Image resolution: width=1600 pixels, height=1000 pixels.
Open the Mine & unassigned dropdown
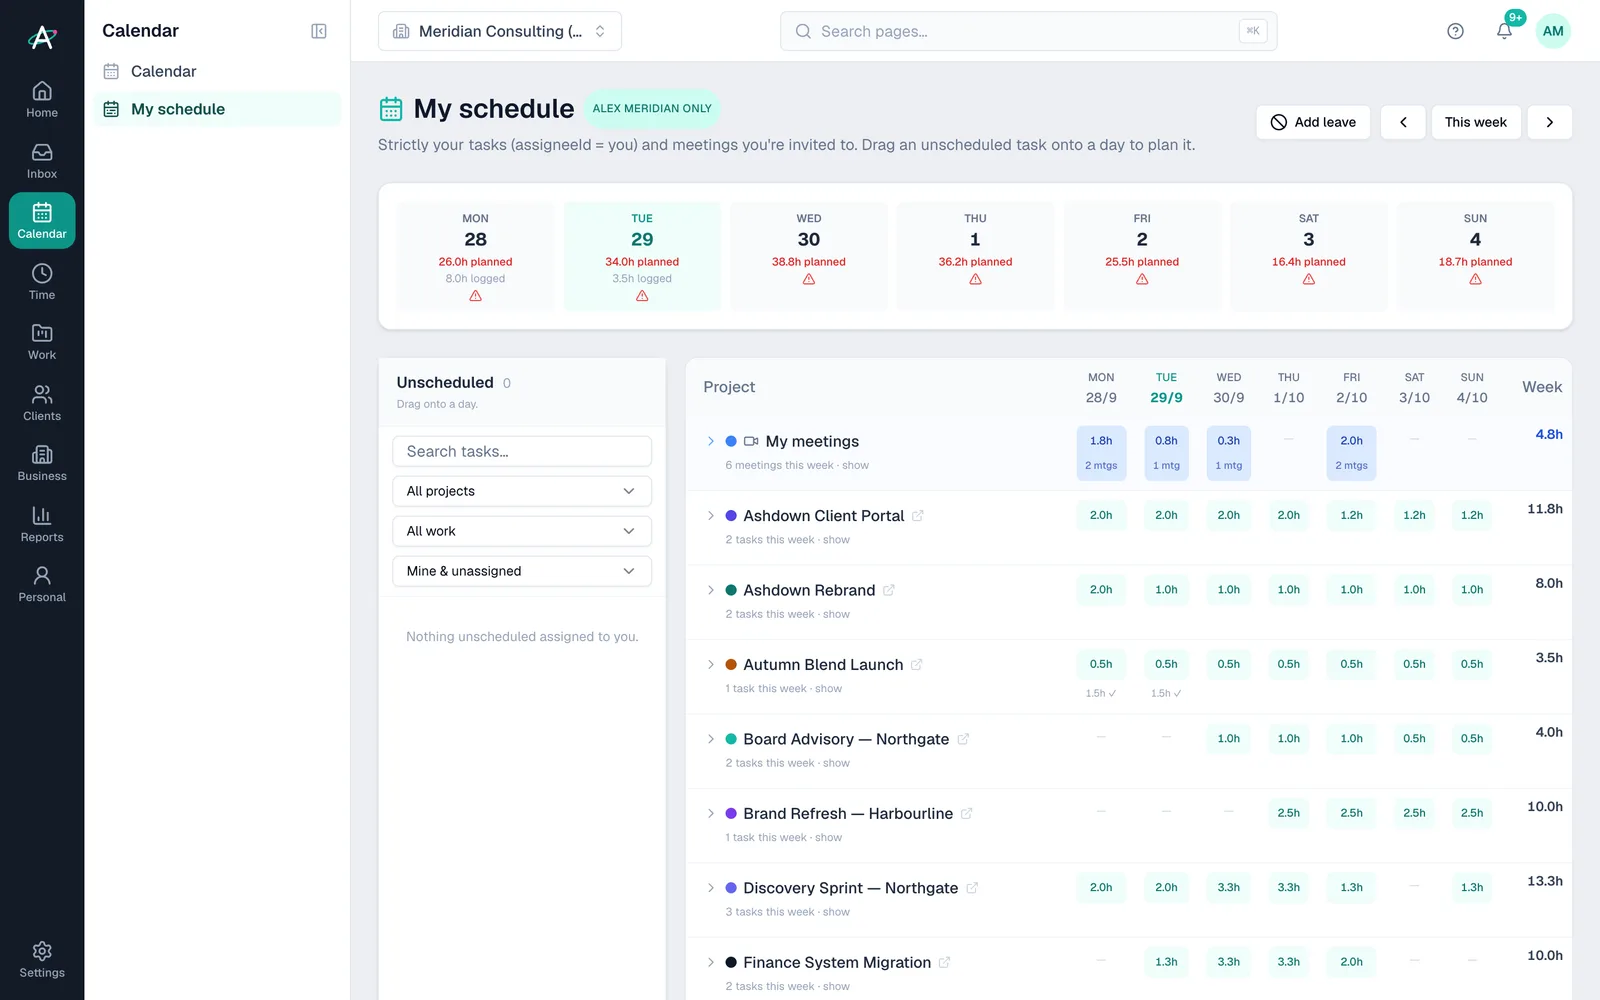click(522, 571)
